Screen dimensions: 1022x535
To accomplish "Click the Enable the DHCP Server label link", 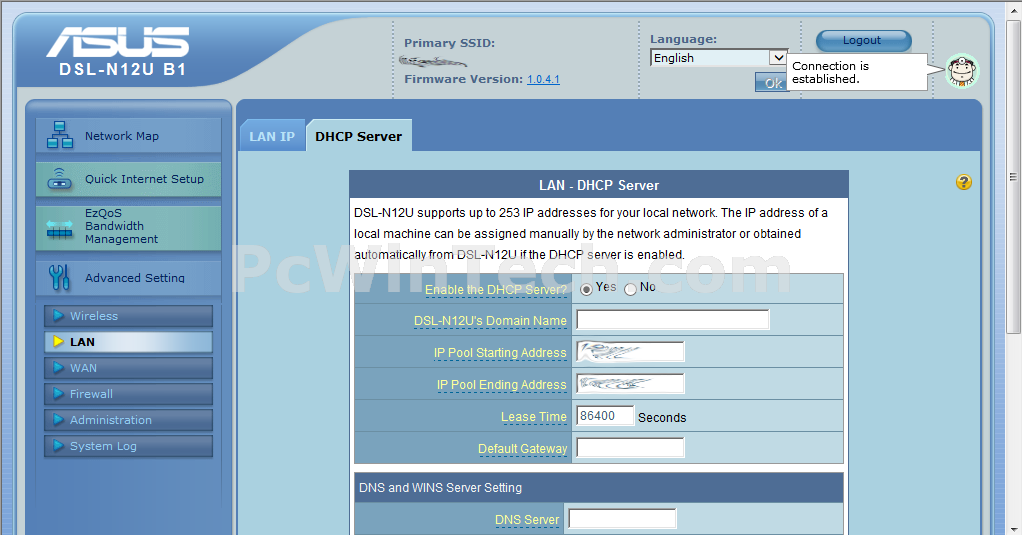I will pyautogui.click(x=496, y=290).
